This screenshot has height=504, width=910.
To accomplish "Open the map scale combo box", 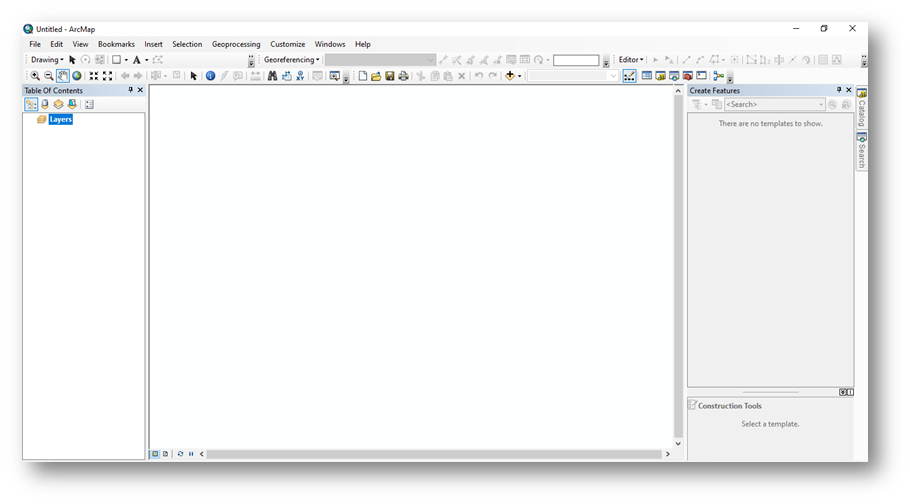I will 572,76.
